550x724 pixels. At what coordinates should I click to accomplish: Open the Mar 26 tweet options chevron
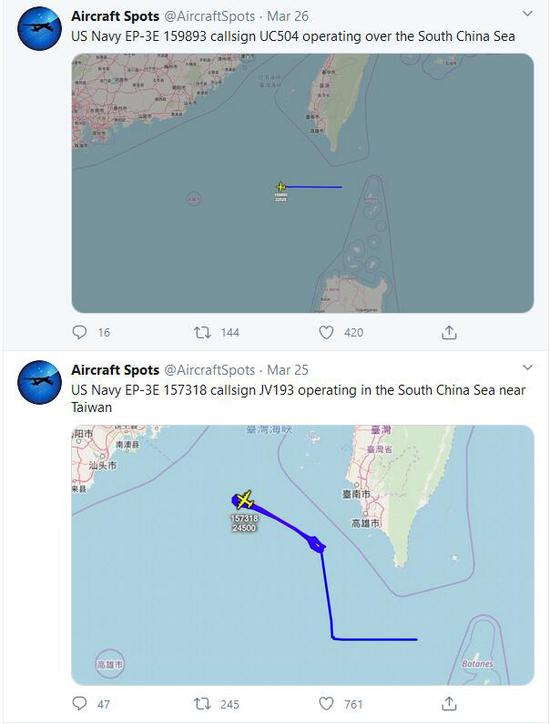click(x=527, y=14)
